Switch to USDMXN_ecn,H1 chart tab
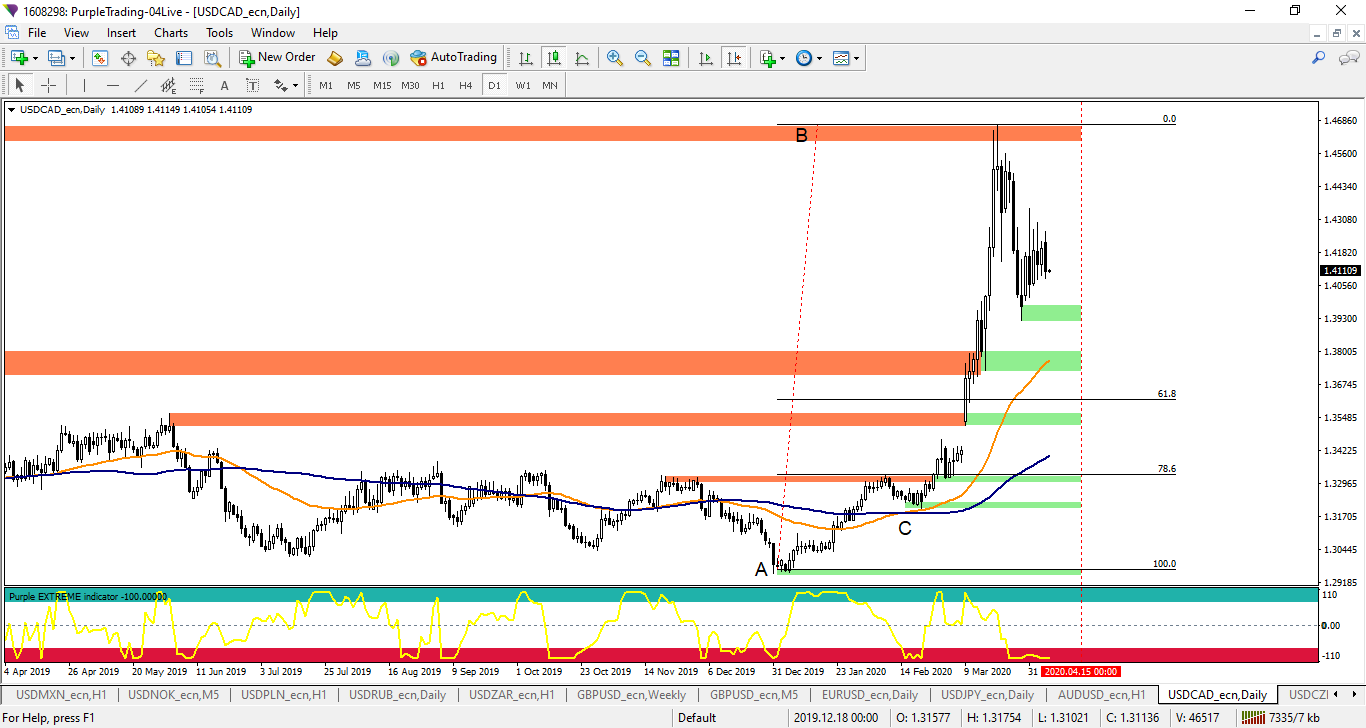 pyautogui.click(x=61, y=694)
